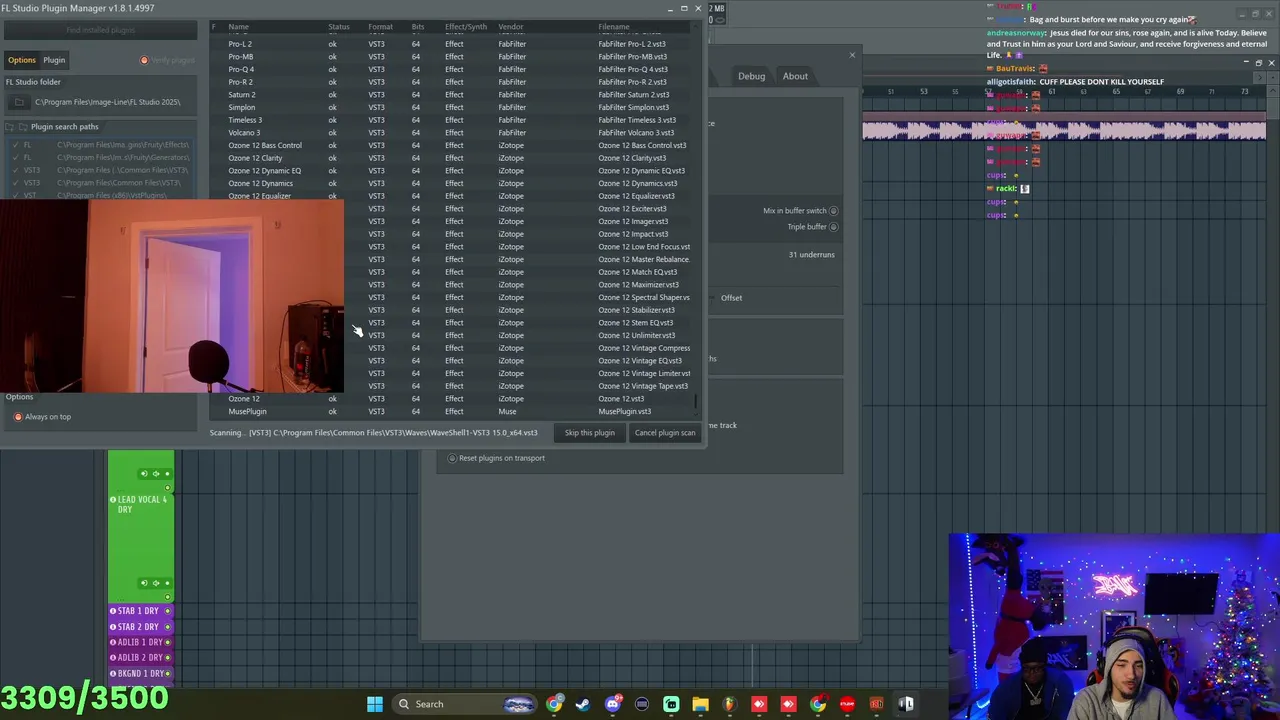Switch to the Options tab
This screenshot has width=1280, height=720.
pos(22,60)
